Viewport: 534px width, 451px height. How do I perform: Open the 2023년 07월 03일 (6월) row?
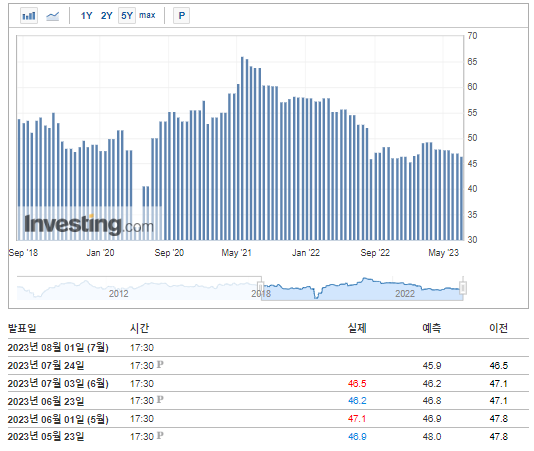coord(268,384)
